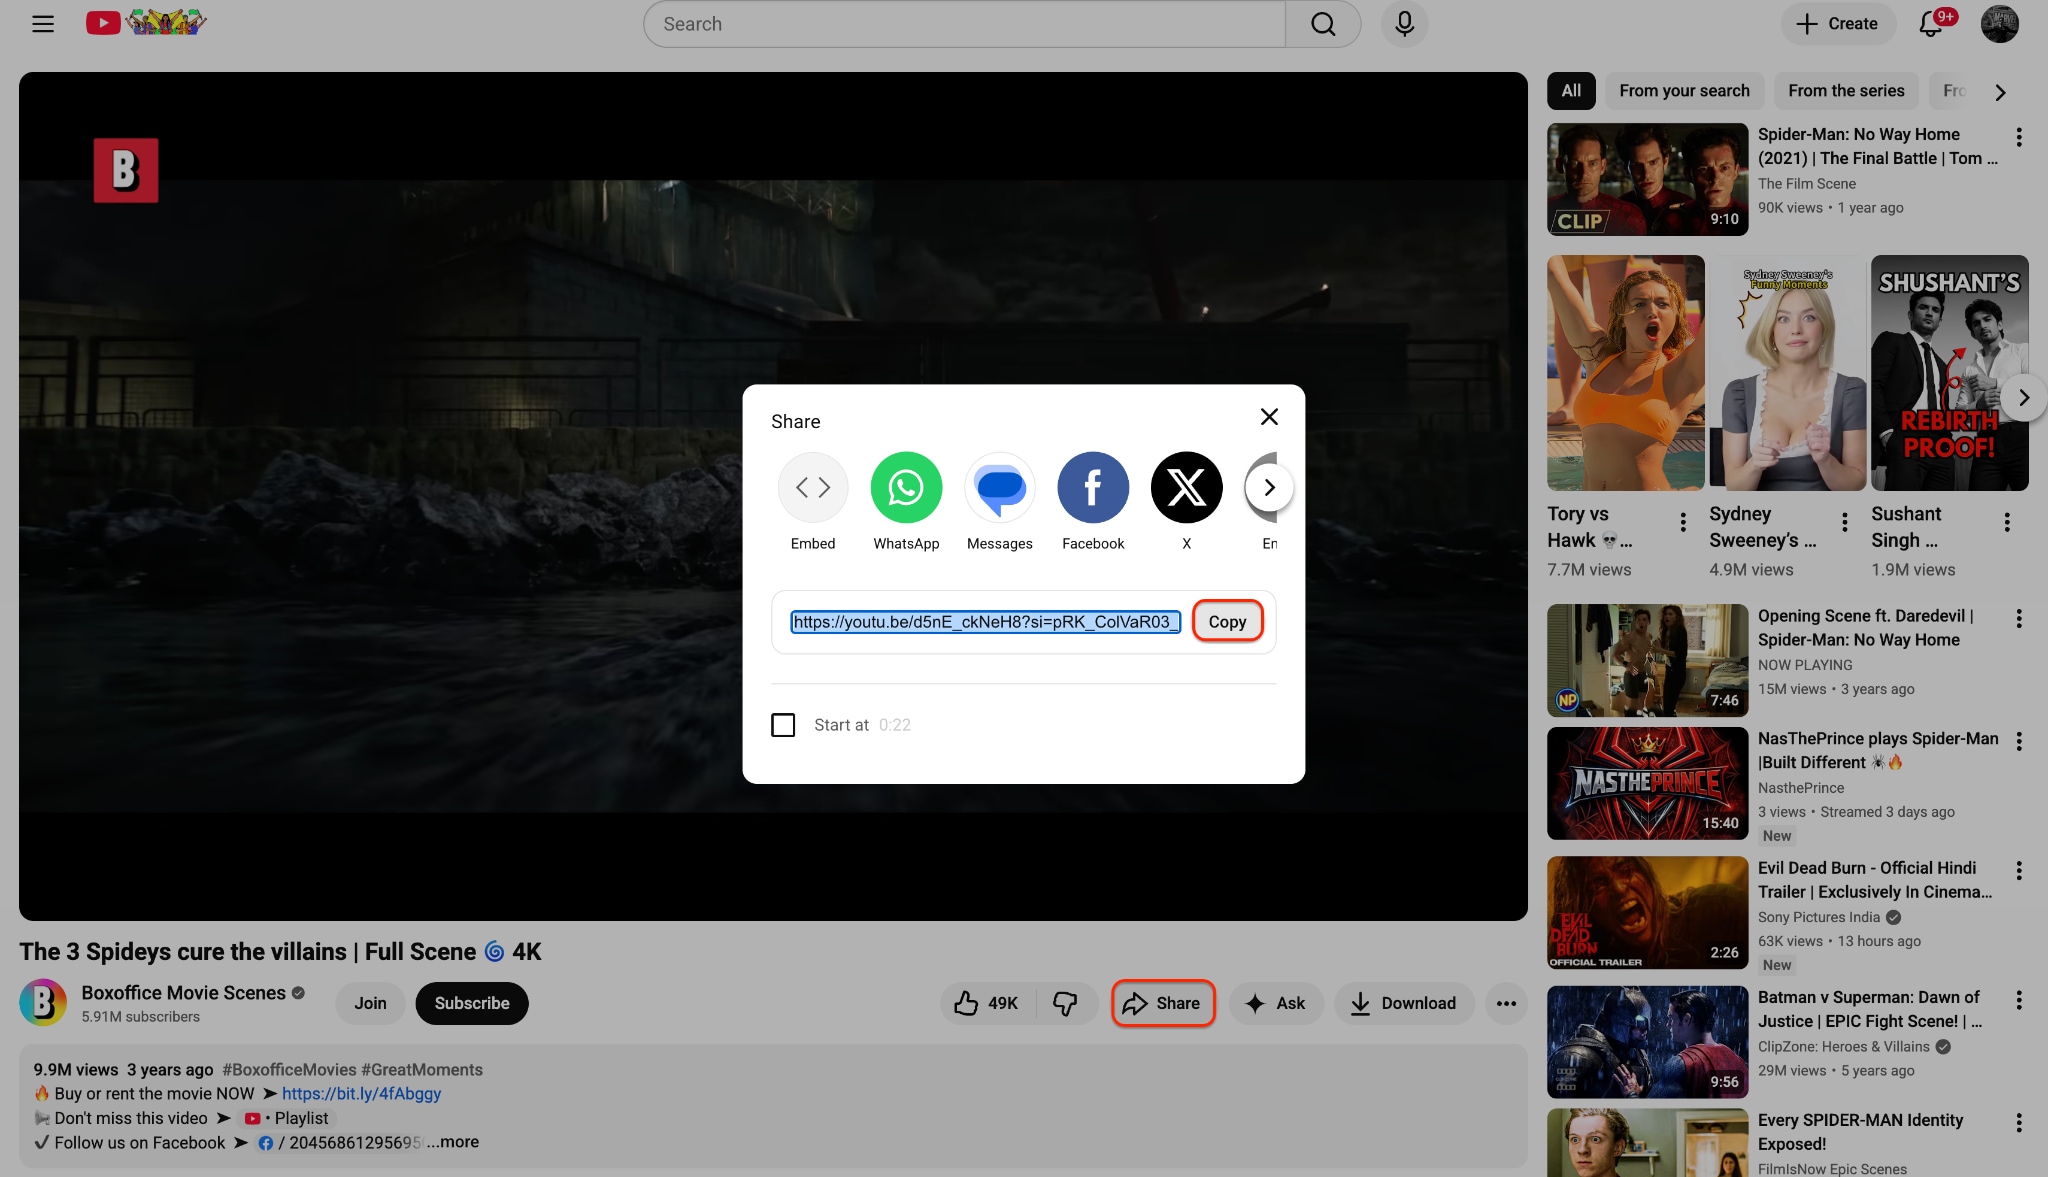Go to YouTube home via logo

click(x=146, y=22)
